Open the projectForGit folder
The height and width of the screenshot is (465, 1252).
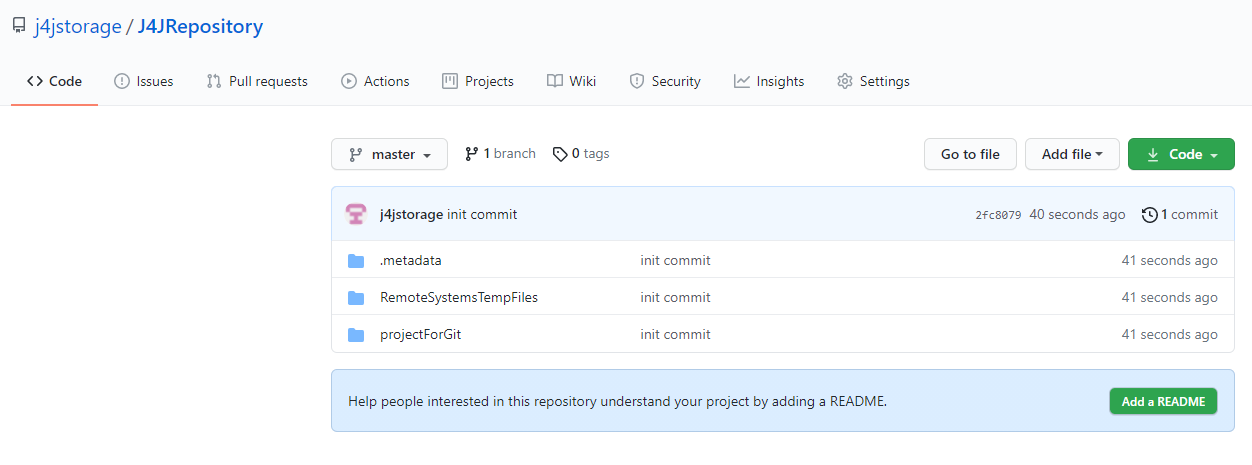coord(421,334)
